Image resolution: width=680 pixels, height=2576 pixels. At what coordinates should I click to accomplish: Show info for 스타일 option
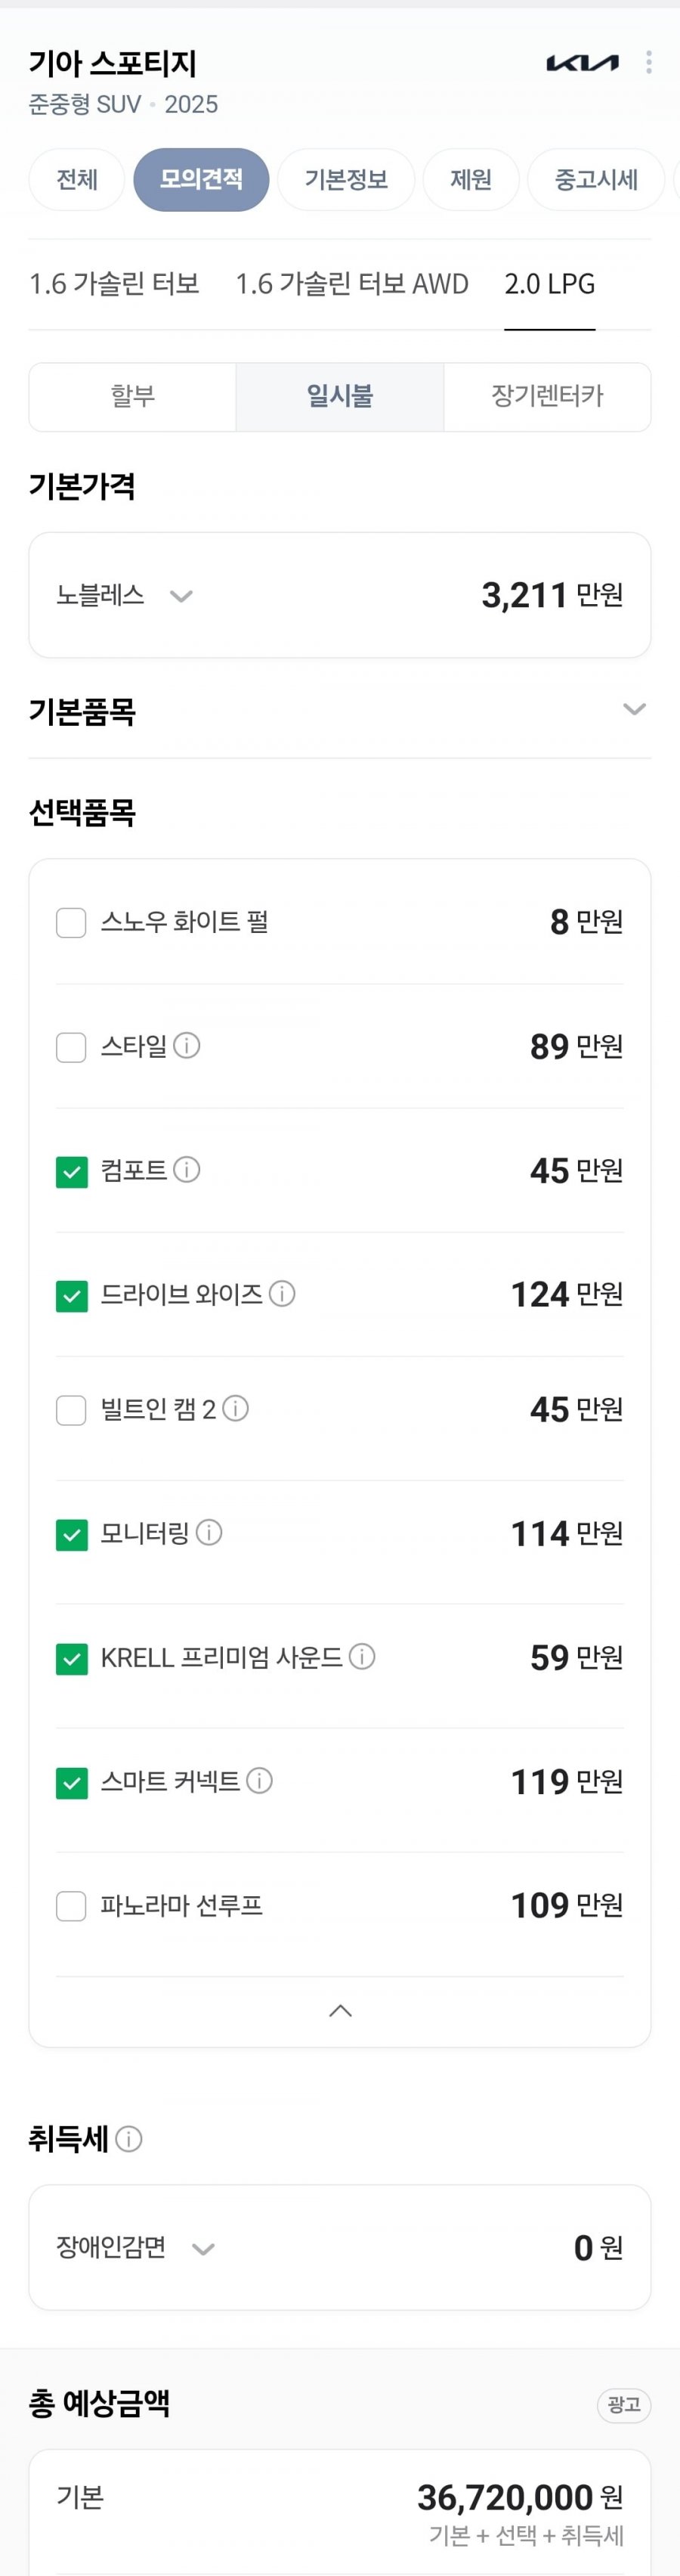click(x=187, y=1045)
